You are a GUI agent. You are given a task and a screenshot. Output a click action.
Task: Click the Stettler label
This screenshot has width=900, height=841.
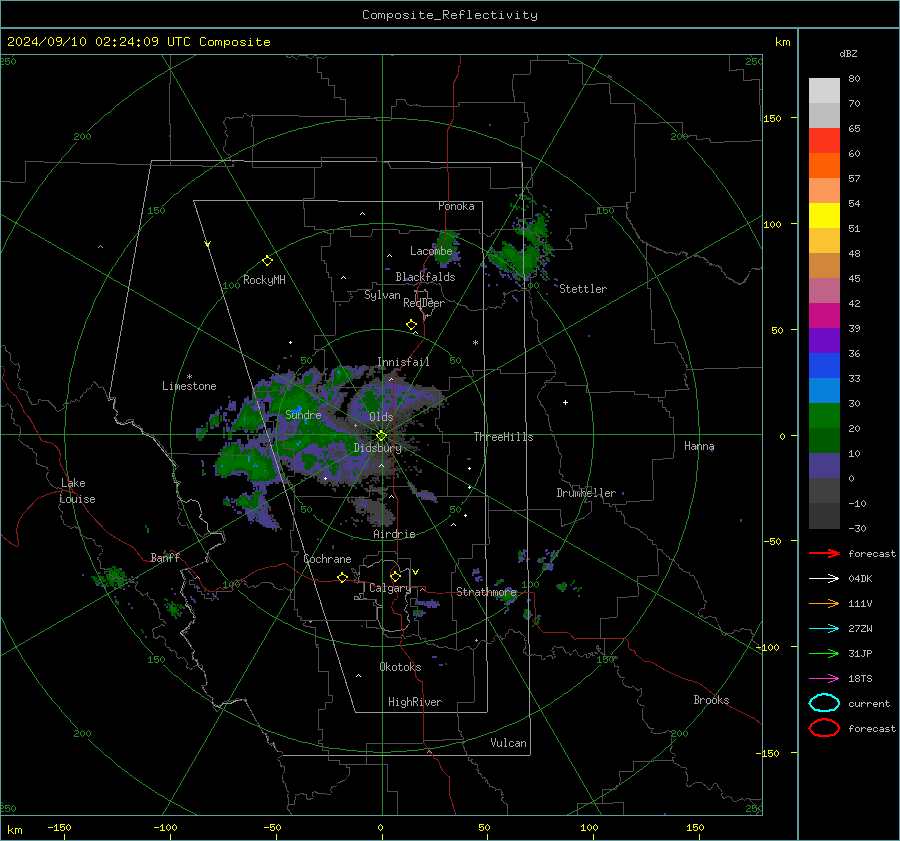[583, 289]
